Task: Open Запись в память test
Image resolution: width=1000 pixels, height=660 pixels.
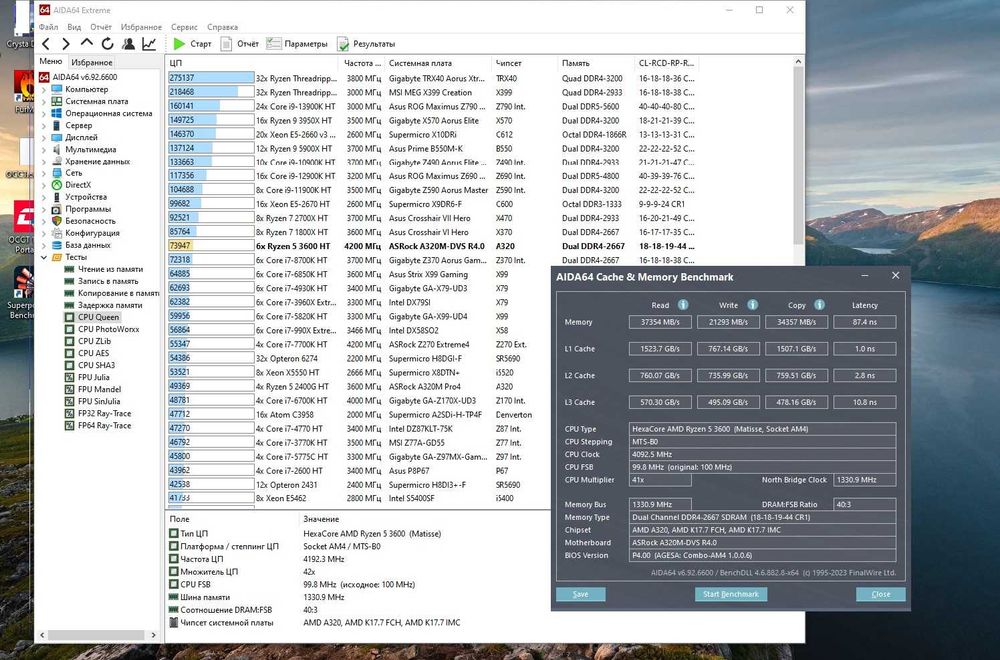Action: tap(108, 281)
